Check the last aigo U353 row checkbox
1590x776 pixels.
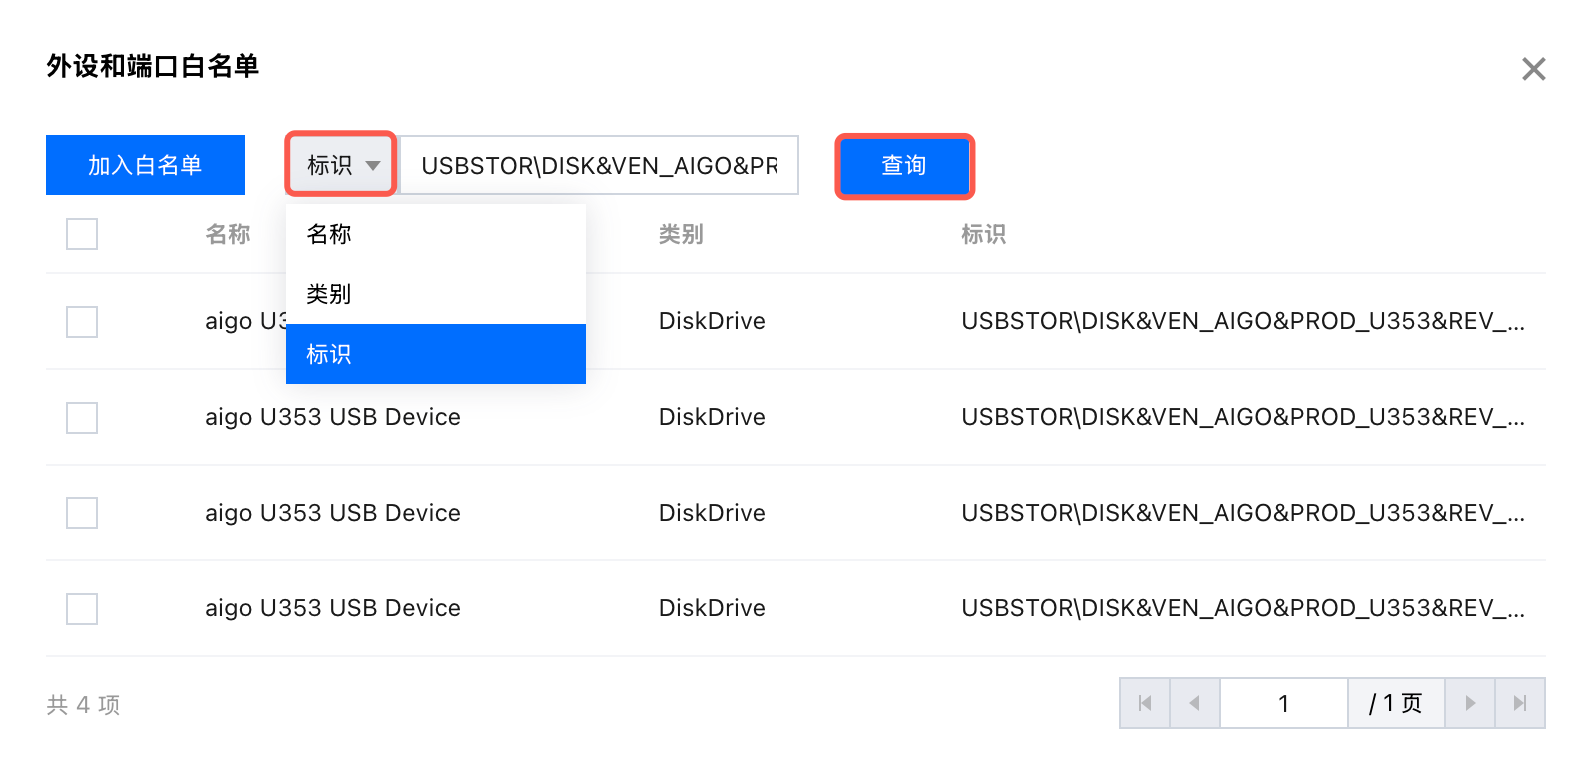click(x=82, y=609)
